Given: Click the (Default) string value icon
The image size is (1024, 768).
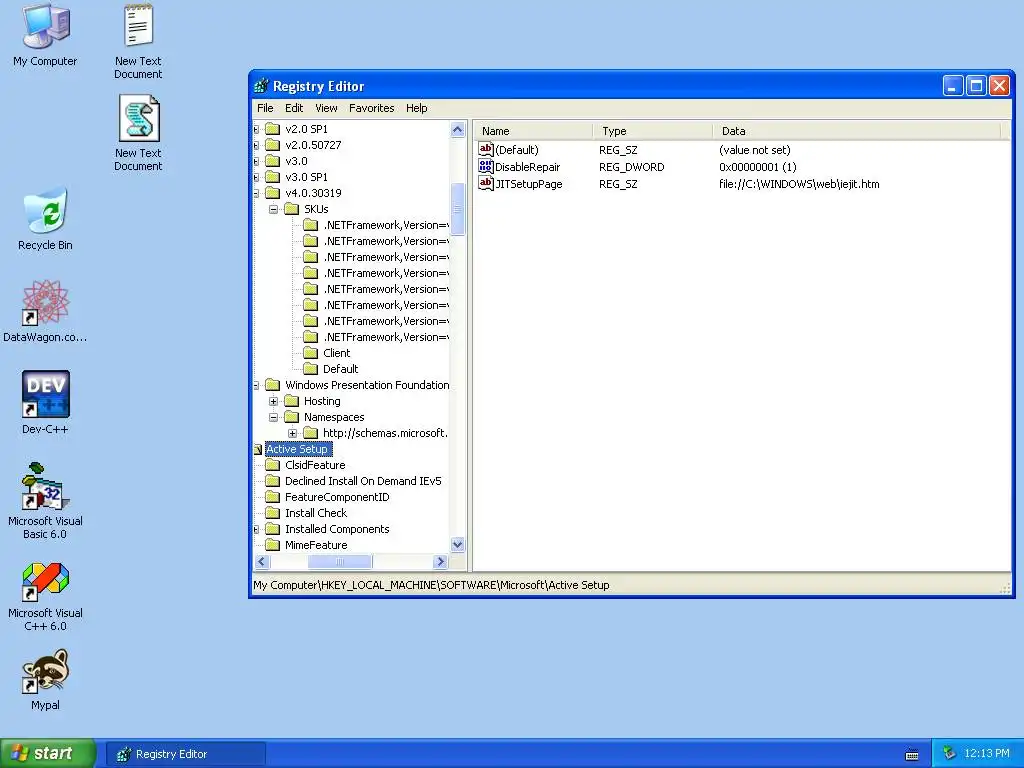Looking at the screenshot, I should click(486, 150).
